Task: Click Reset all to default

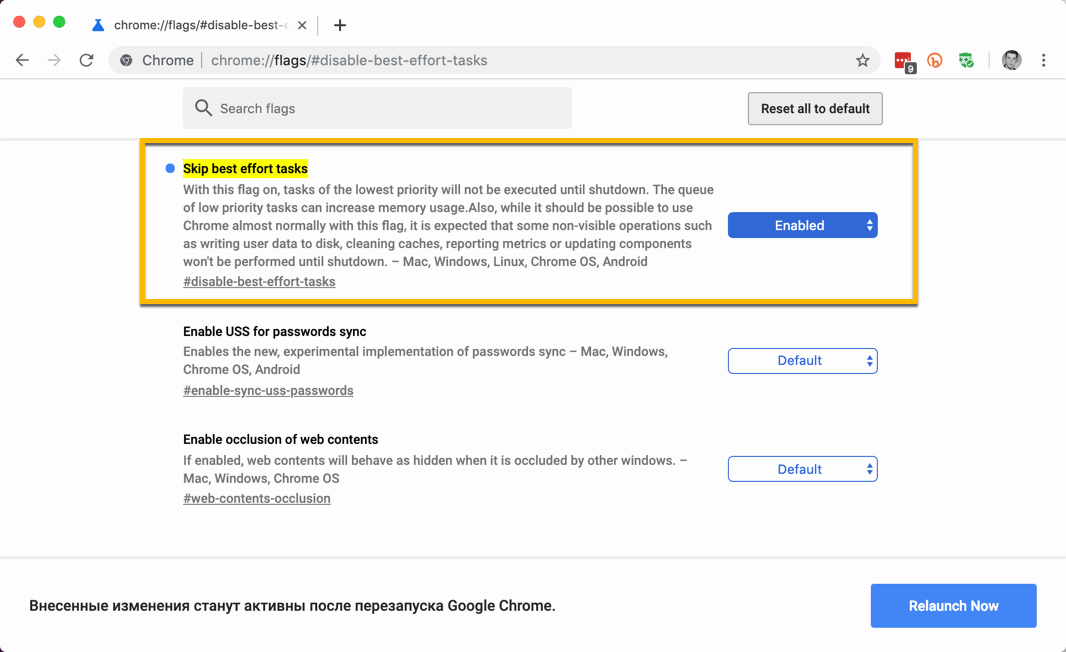Action: click(814, 108)
